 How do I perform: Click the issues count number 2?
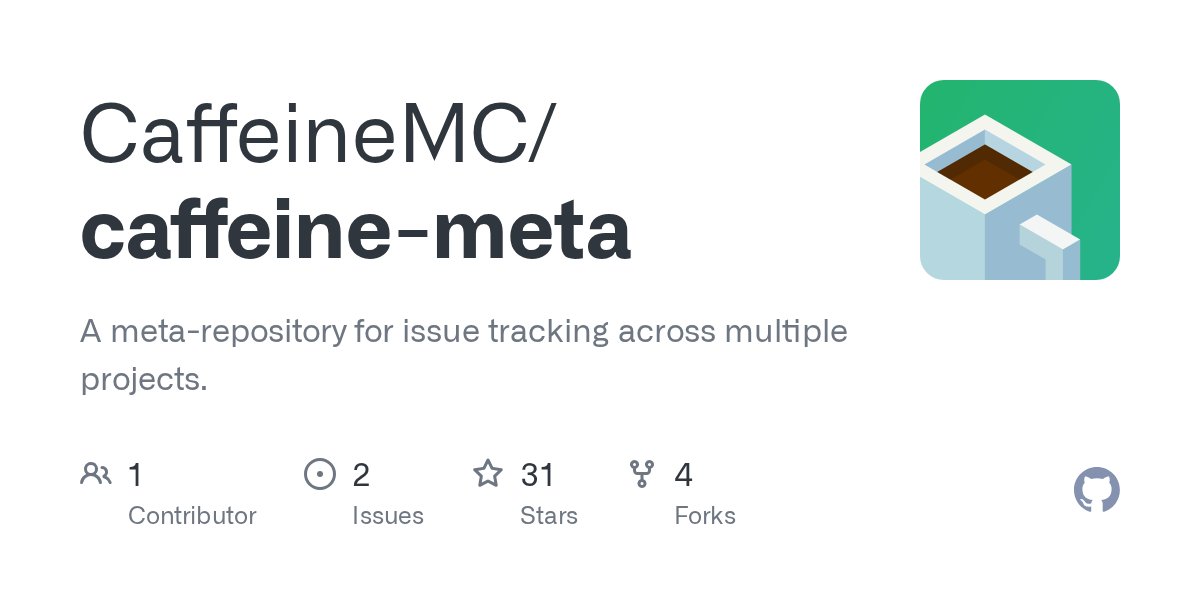click(361, 475)
